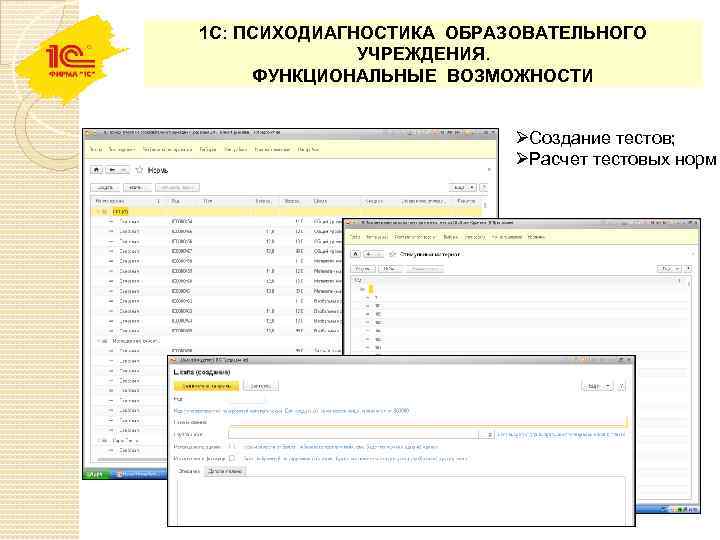Click the navigation arrows in the middle list window
The width and height of the screenshot is (720, 540).
(373, 254)
